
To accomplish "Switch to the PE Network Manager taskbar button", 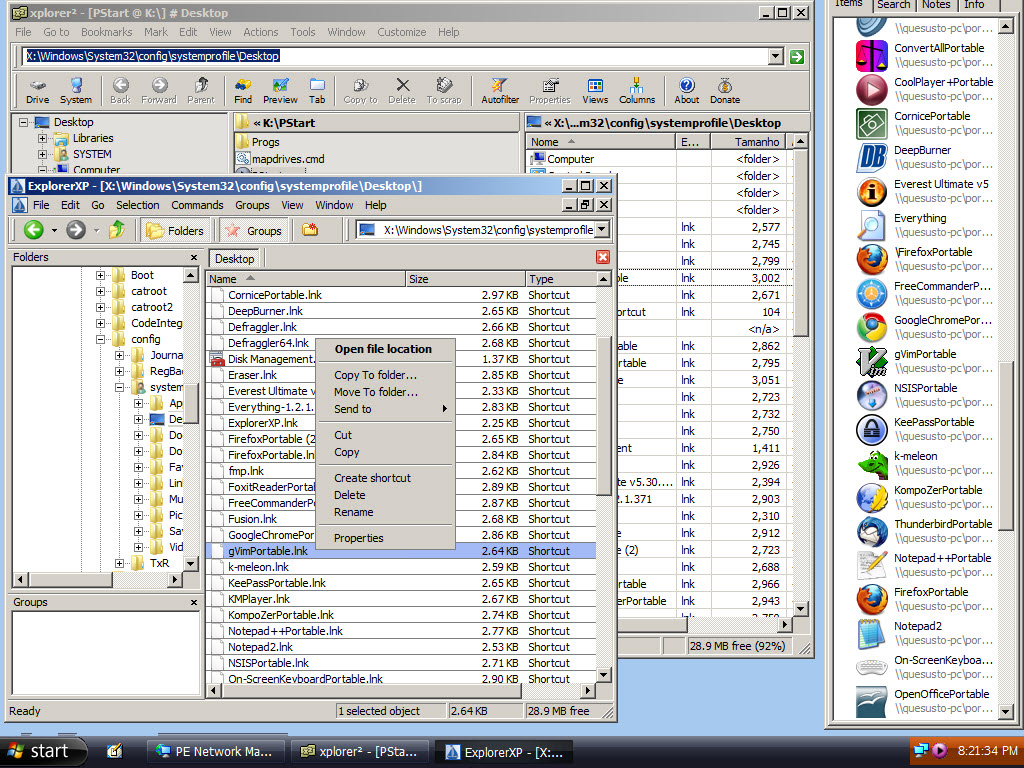I will (x=216, y=751).
